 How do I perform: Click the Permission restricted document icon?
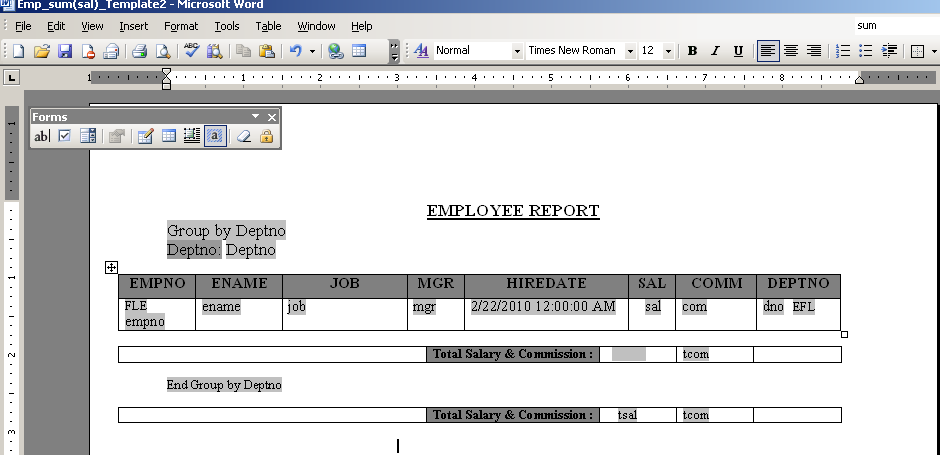(x=88, y=52)
